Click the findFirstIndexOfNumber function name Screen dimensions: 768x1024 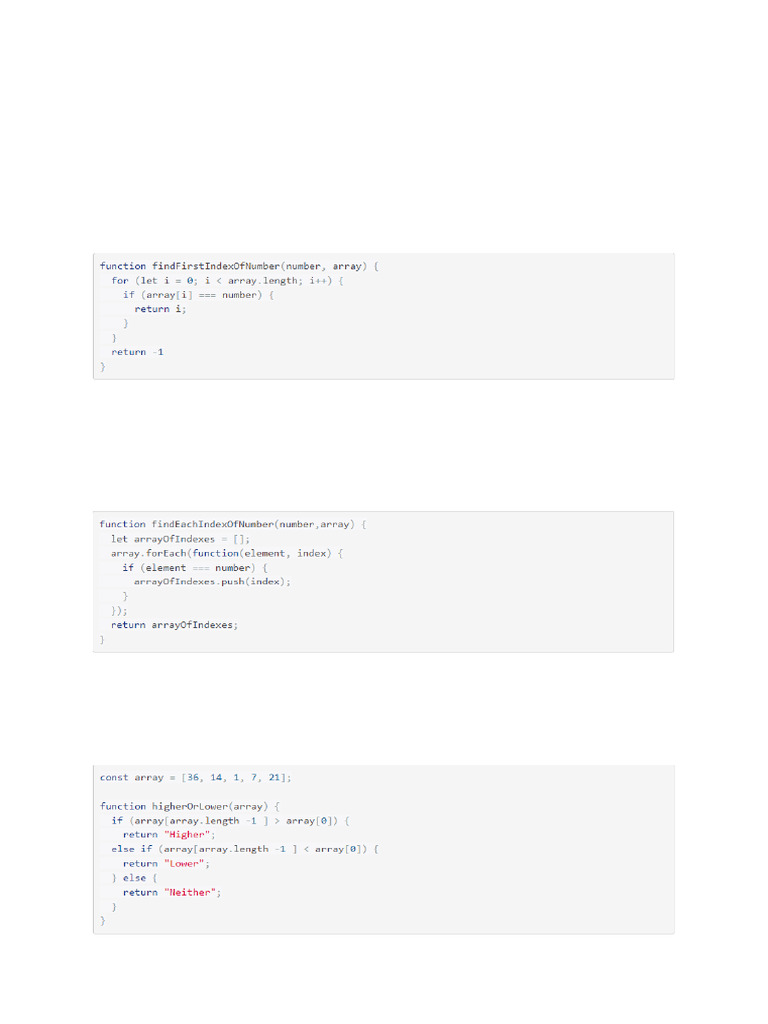[x=215, y=266]
